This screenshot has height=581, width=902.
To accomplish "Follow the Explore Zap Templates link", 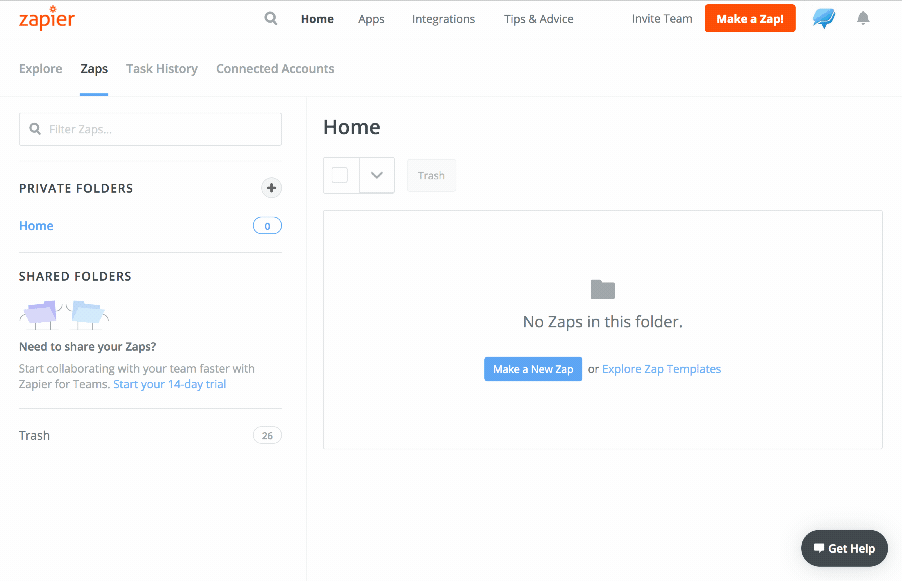I will [661, 369].
